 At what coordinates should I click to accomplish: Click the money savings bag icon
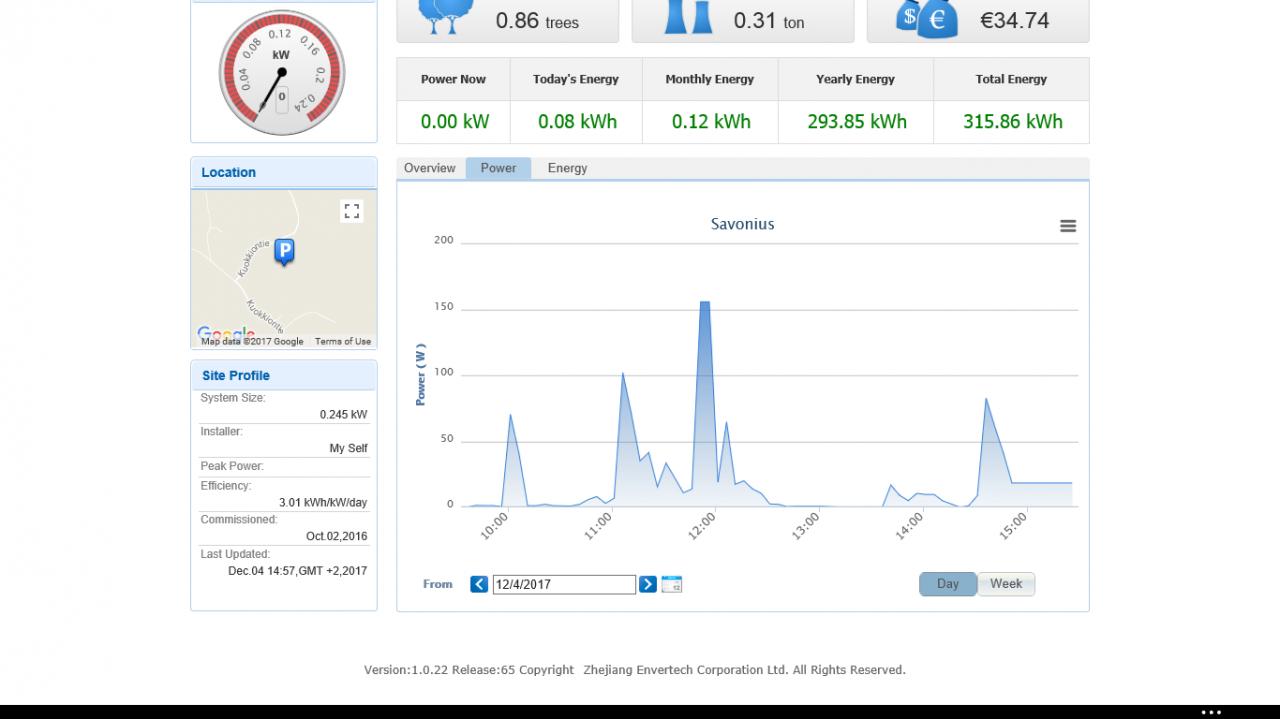coord(927,17)
